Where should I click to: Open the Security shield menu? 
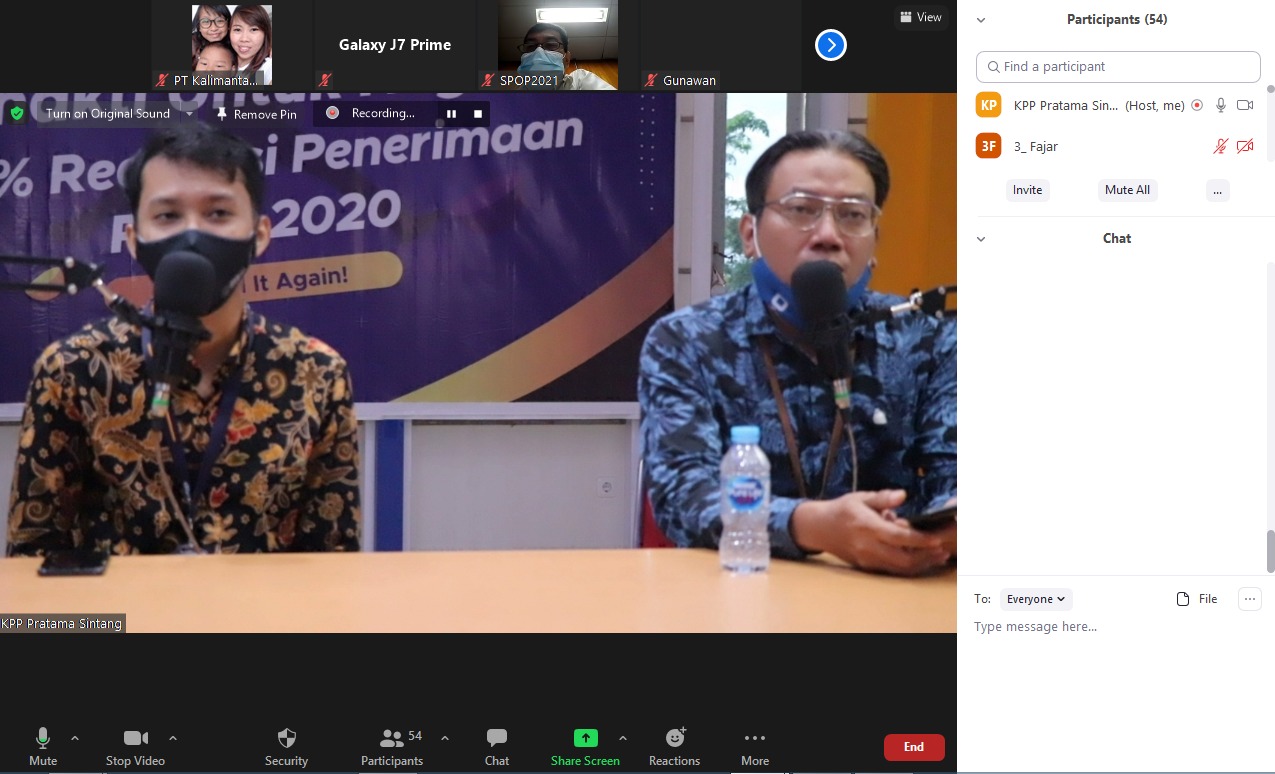click(x=286, y=738)
